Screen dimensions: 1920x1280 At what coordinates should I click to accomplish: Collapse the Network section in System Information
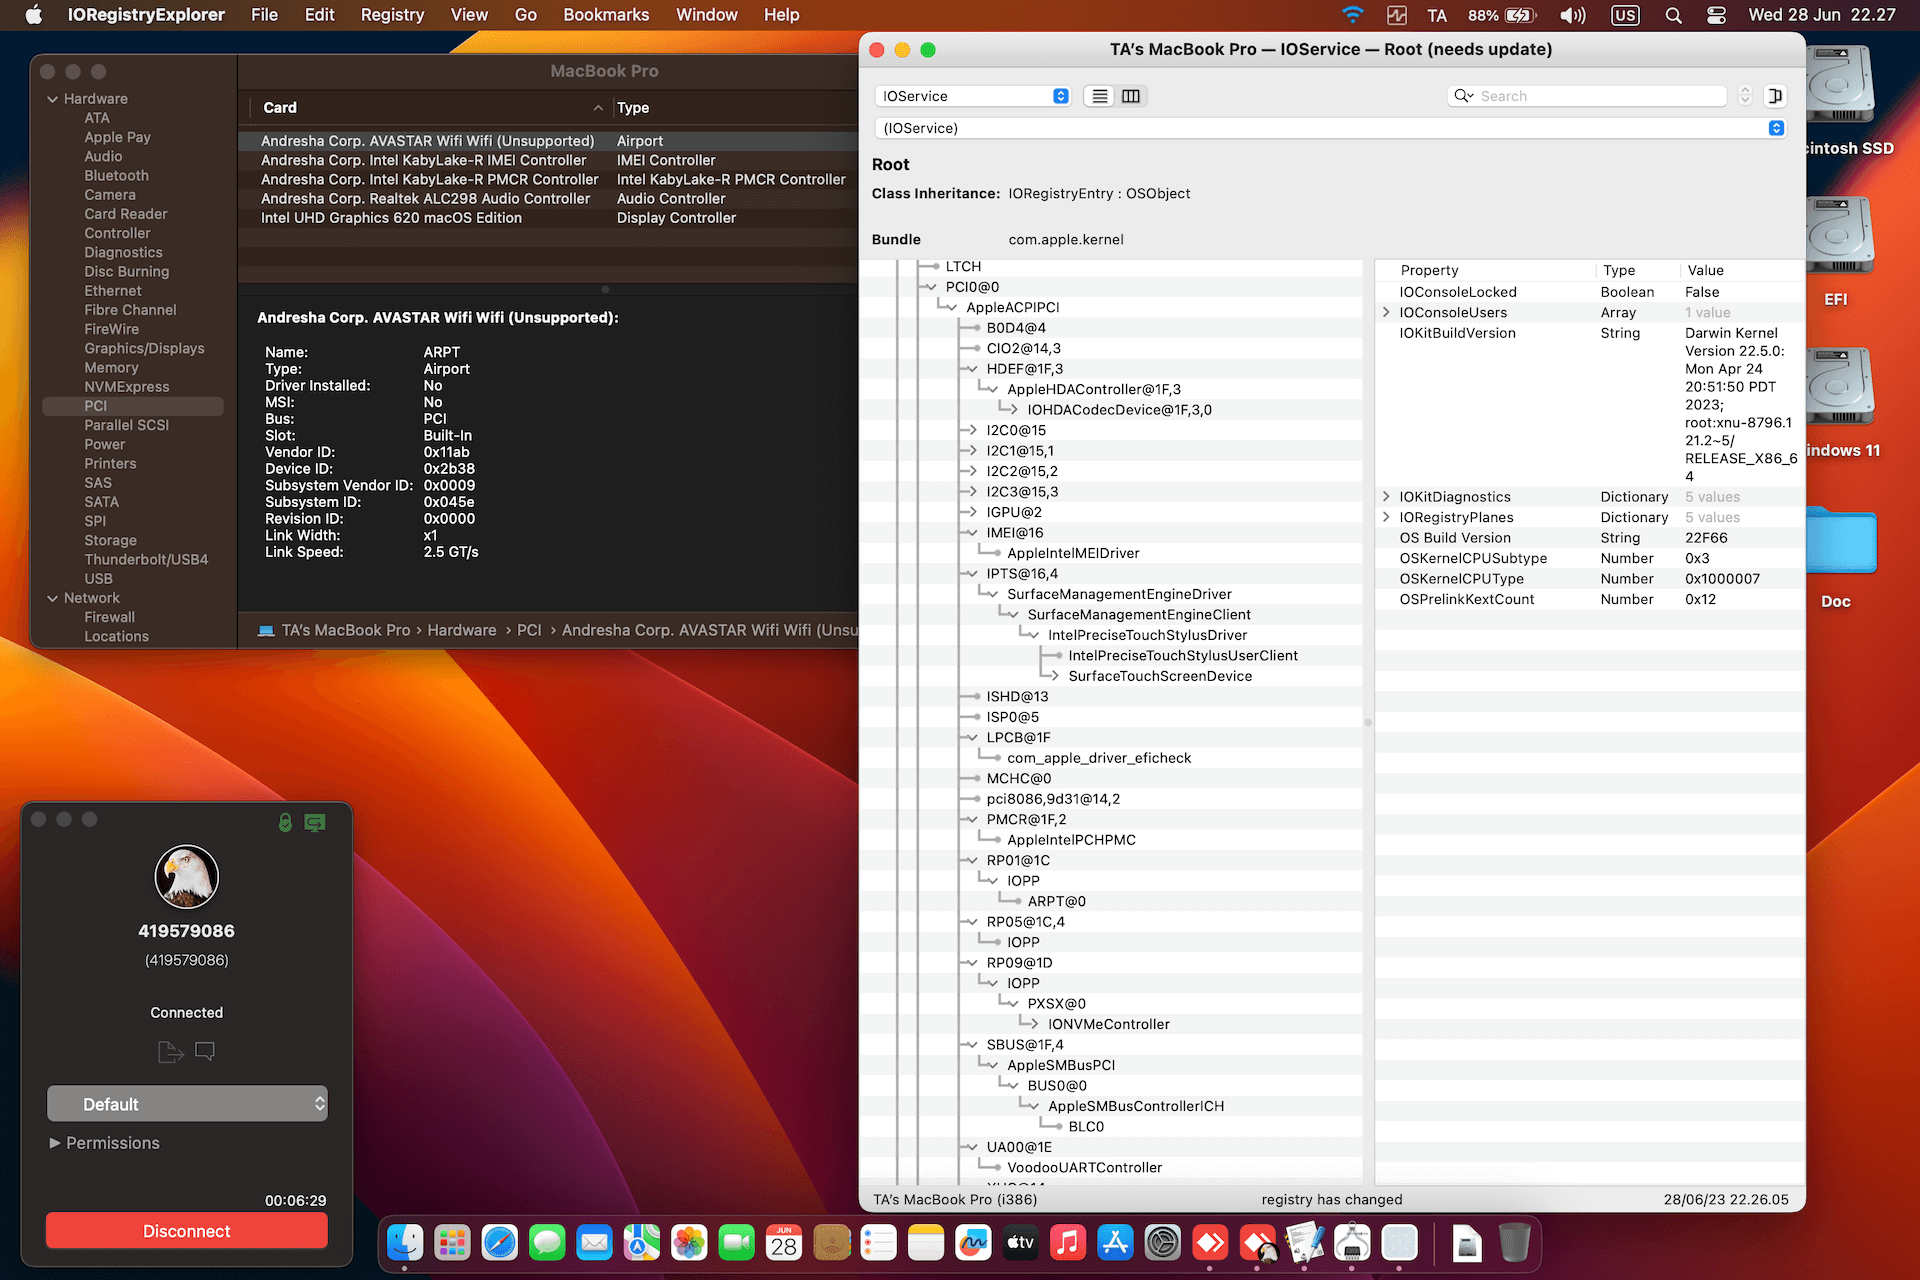52,598
